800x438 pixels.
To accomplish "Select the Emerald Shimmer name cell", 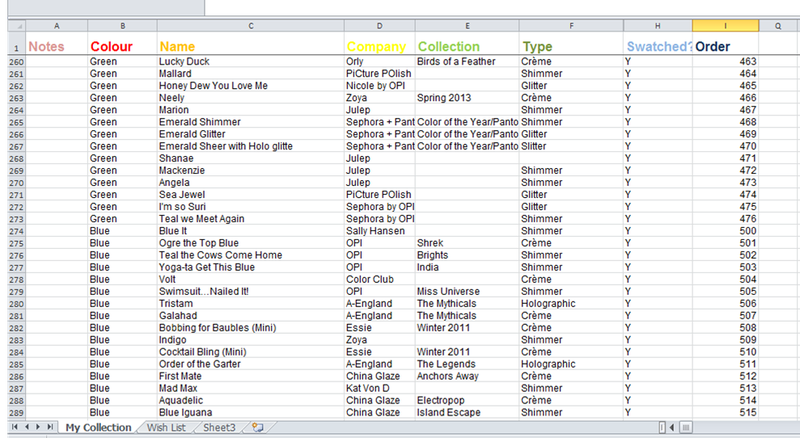I will (251, 122).
